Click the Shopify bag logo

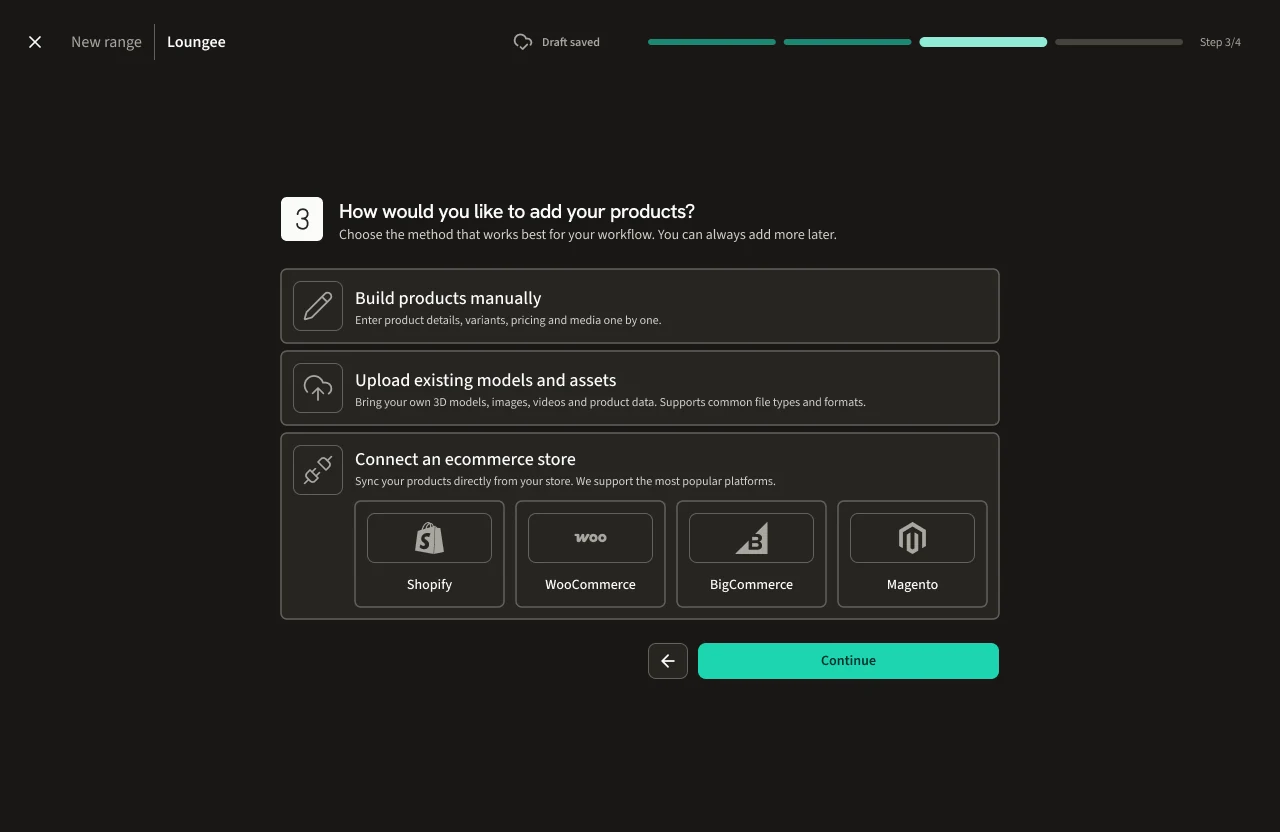pyautogui.click(x=429, y=538)
